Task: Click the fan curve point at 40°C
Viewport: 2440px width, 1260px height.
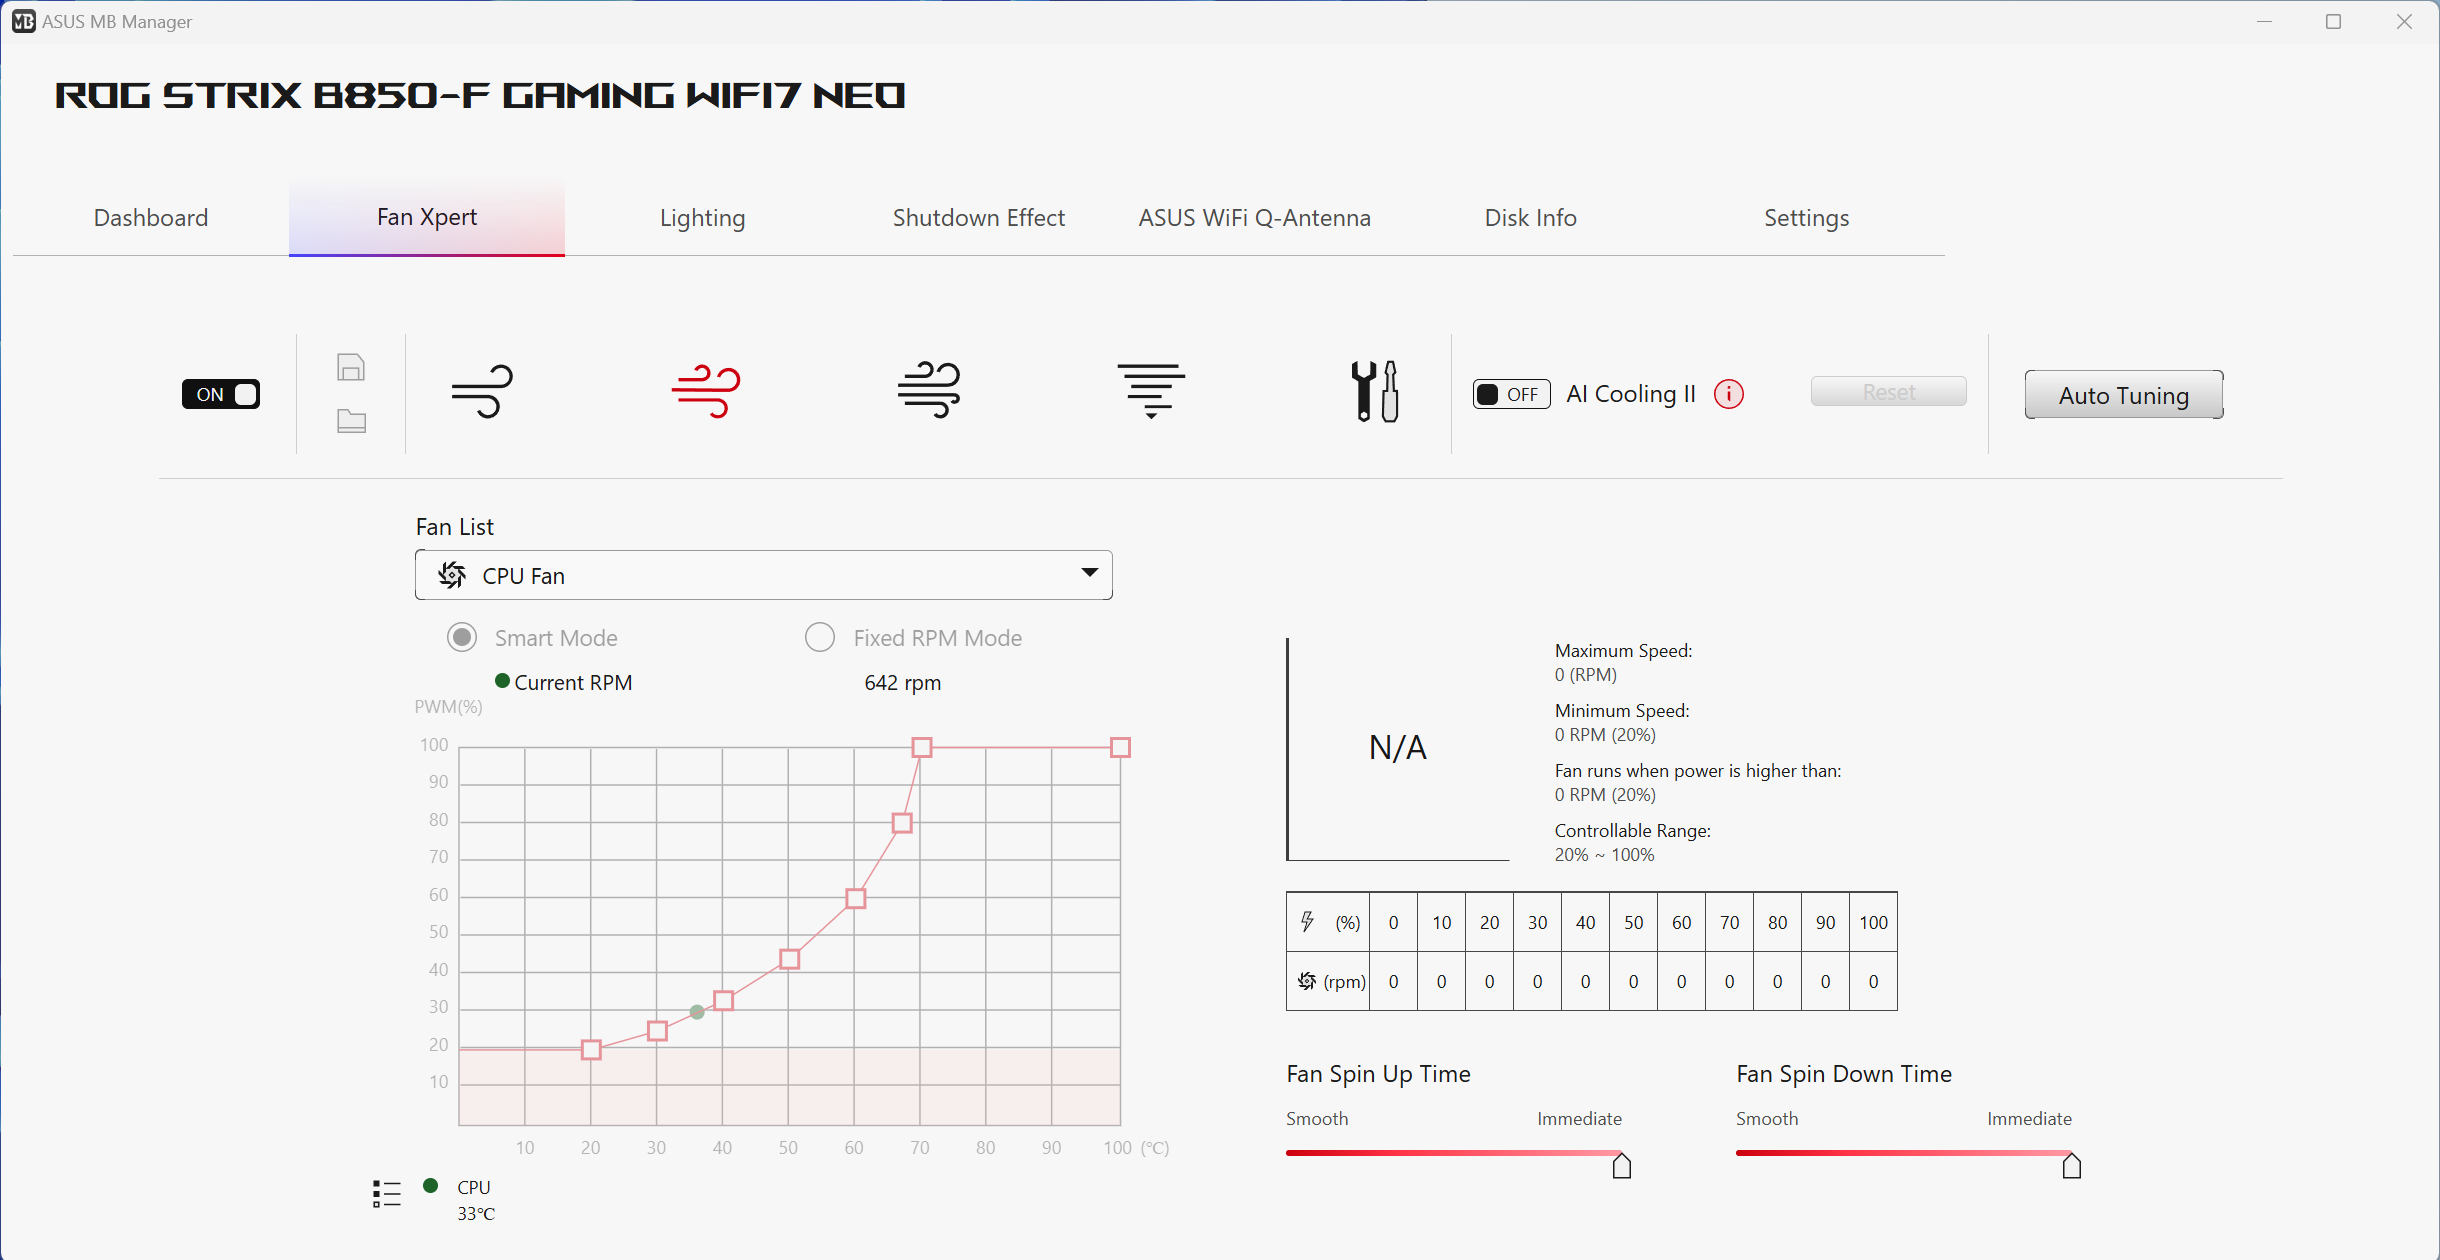Action: coord(724,1001)
